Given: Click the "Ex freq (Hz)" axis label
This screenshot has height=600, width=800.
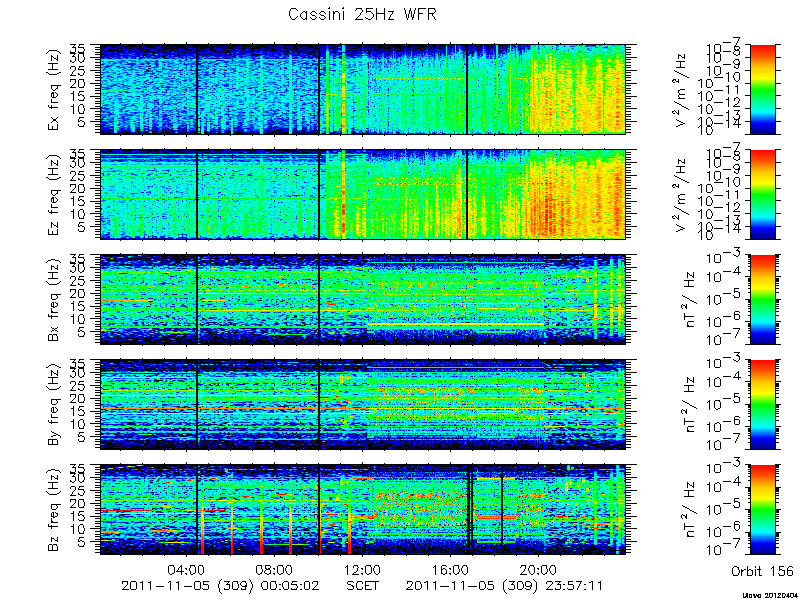Looking at the screenshot, I should click(55, 90).
